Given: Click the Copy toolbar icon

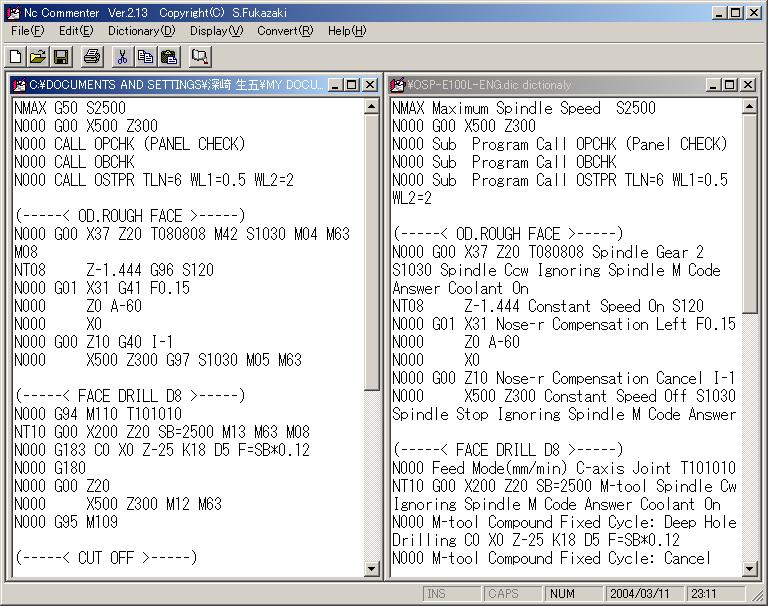Looking at the screenshot, I should point(145,57).
